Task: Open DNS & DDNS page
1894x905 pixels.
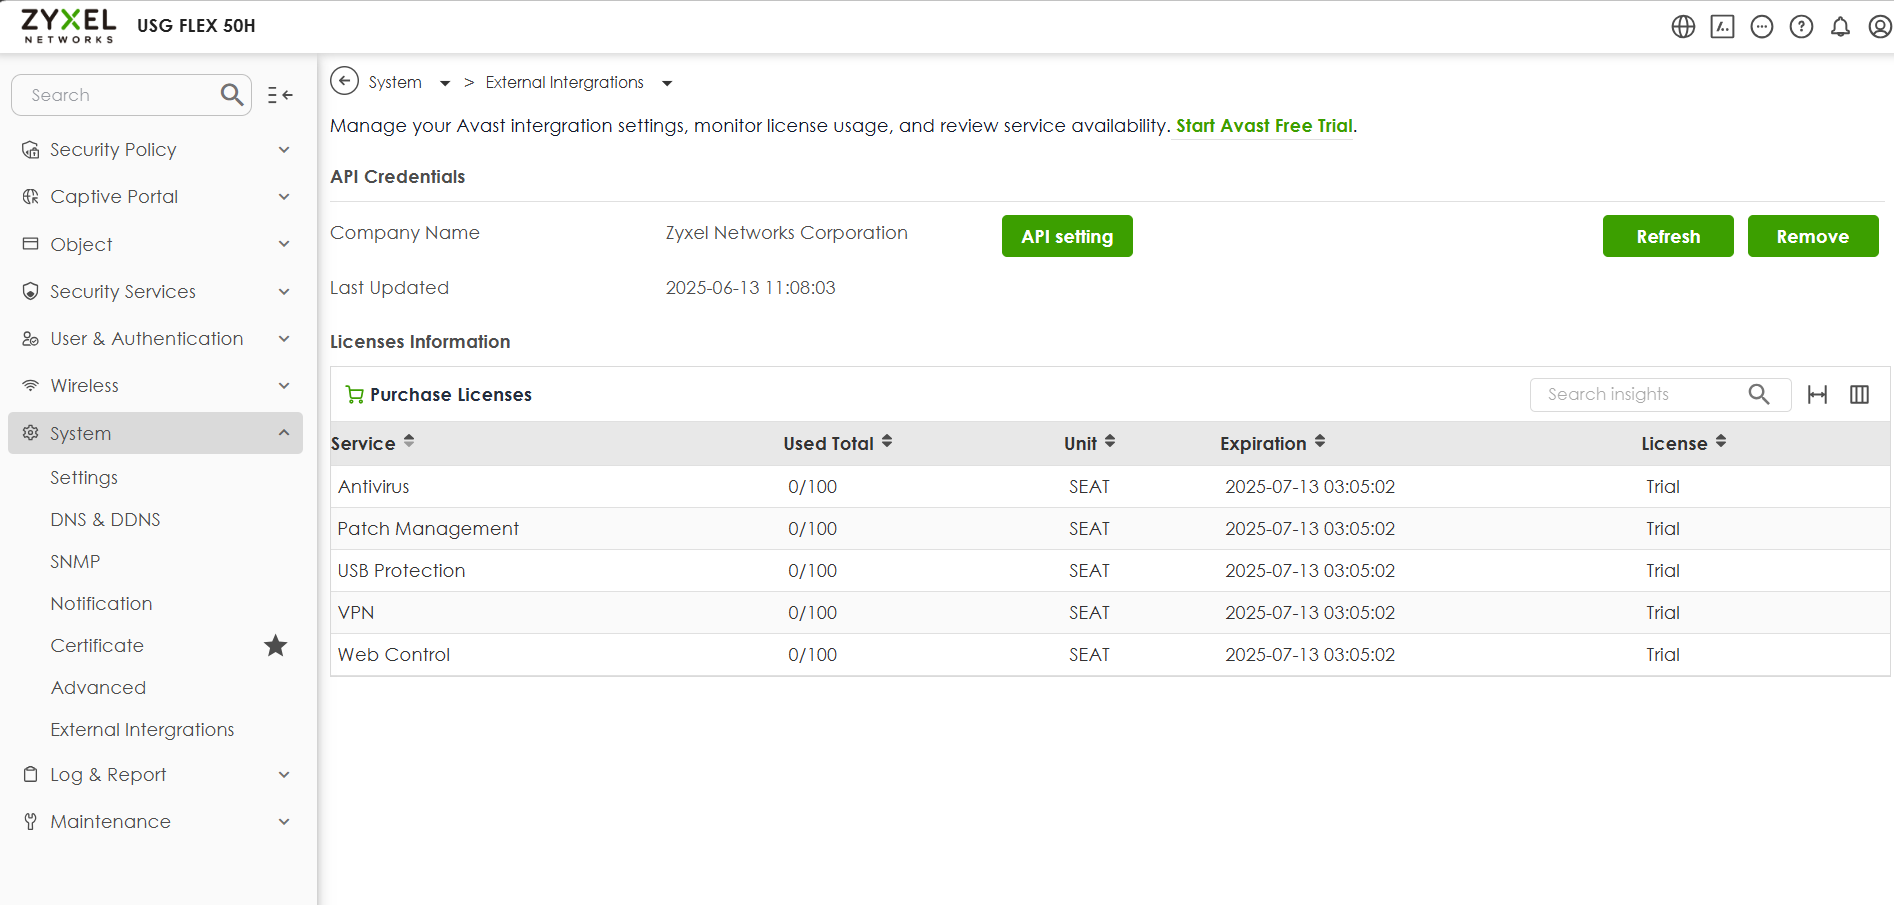Action: (105, 520)
